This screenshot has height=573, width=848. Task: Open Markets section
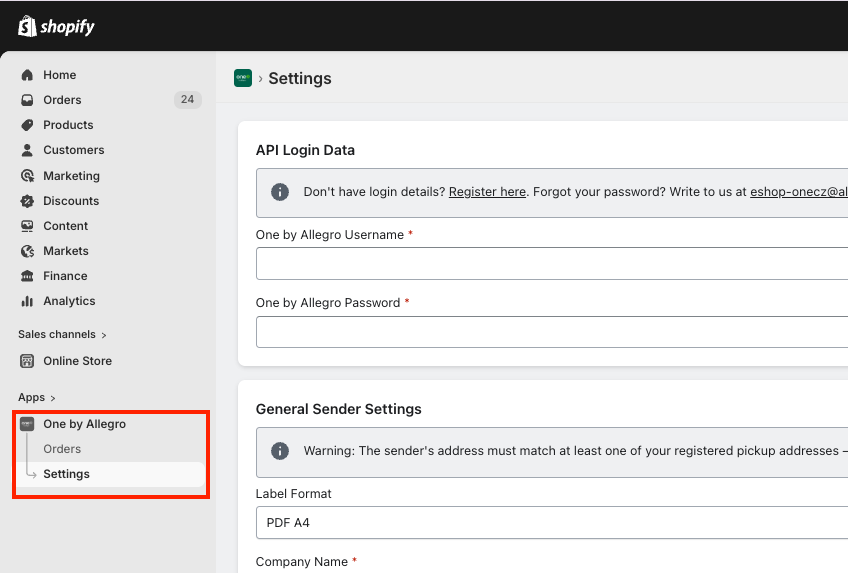tap(66, 251)
